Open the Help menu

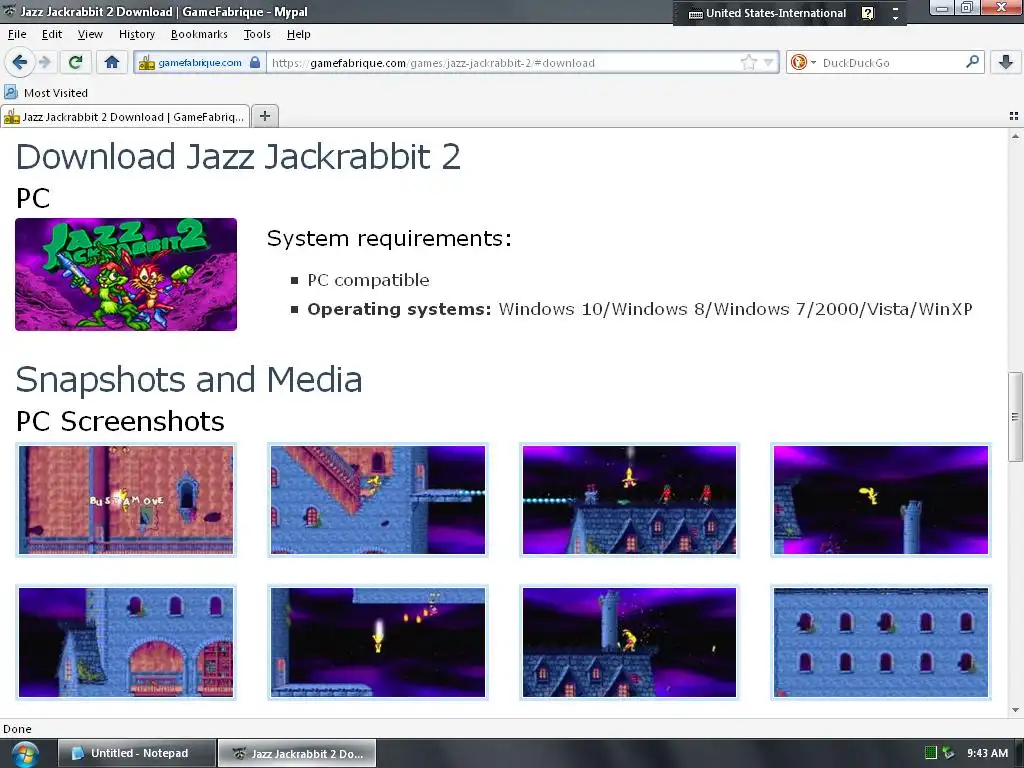[x=298, y=34]
